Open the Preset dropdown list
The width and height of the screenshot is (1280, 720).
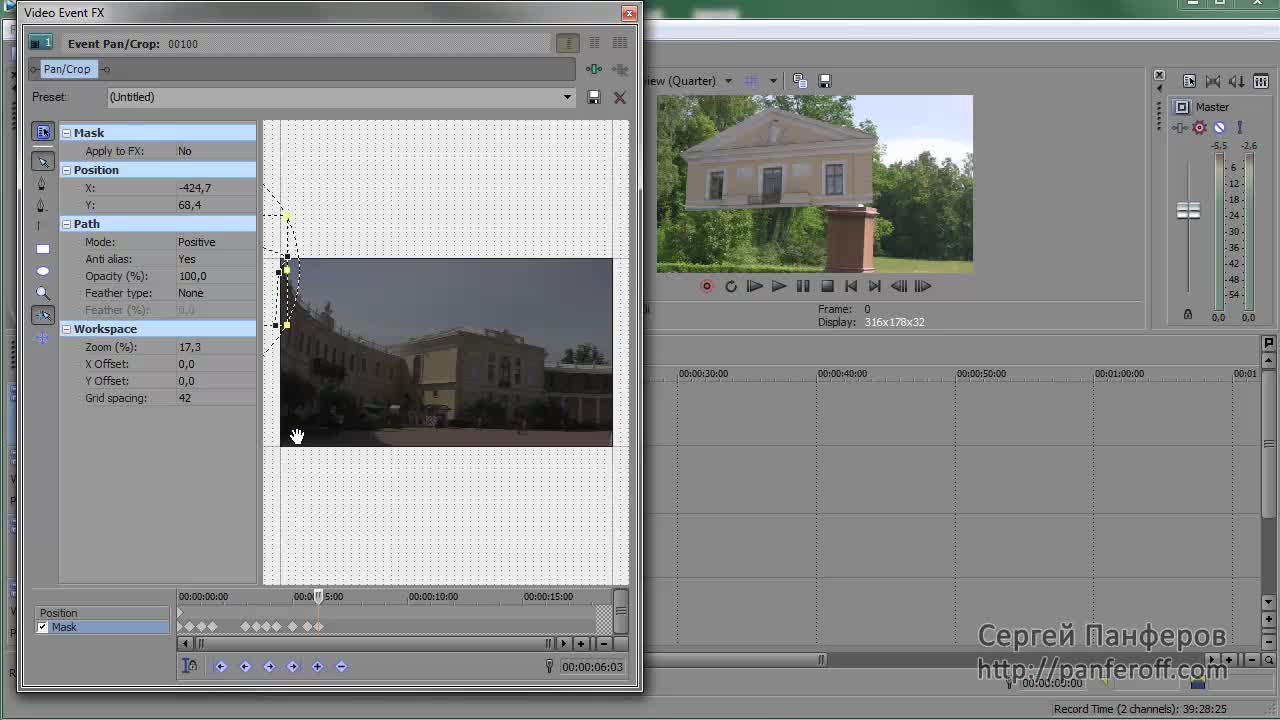(567, 97)
